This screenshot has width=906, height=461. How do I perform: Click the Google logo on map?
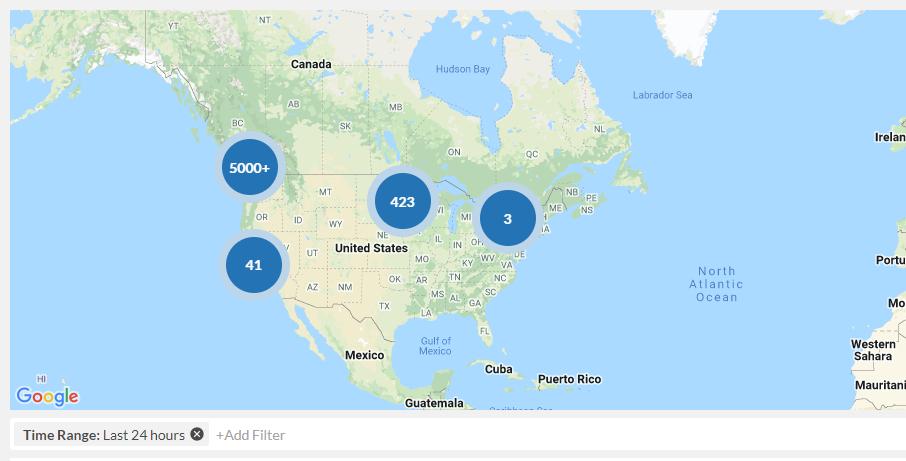47,396
